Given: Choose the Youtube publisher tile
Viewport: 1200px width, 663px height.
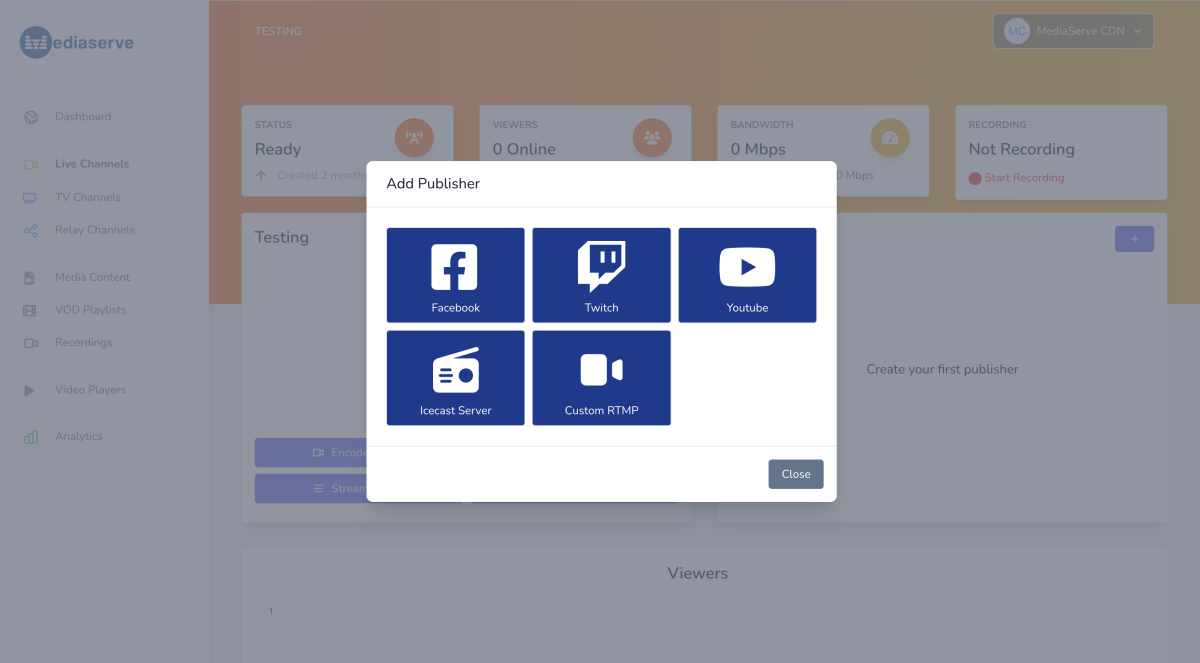Looking at the screenshot, I should click(x=747, y=275).
